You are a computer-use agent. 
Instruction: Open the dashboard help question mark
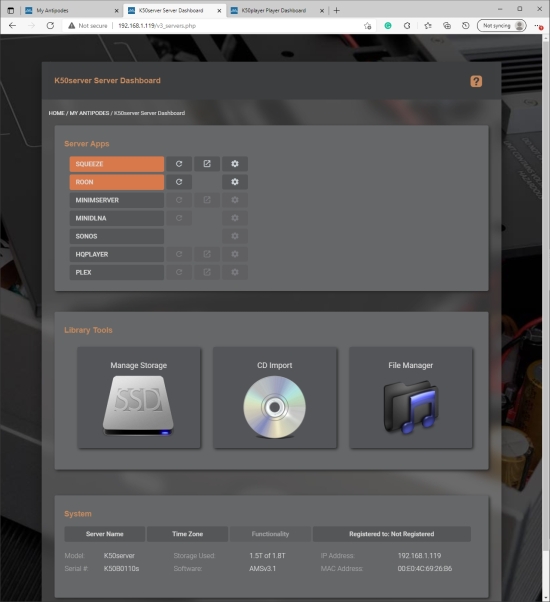476,81
